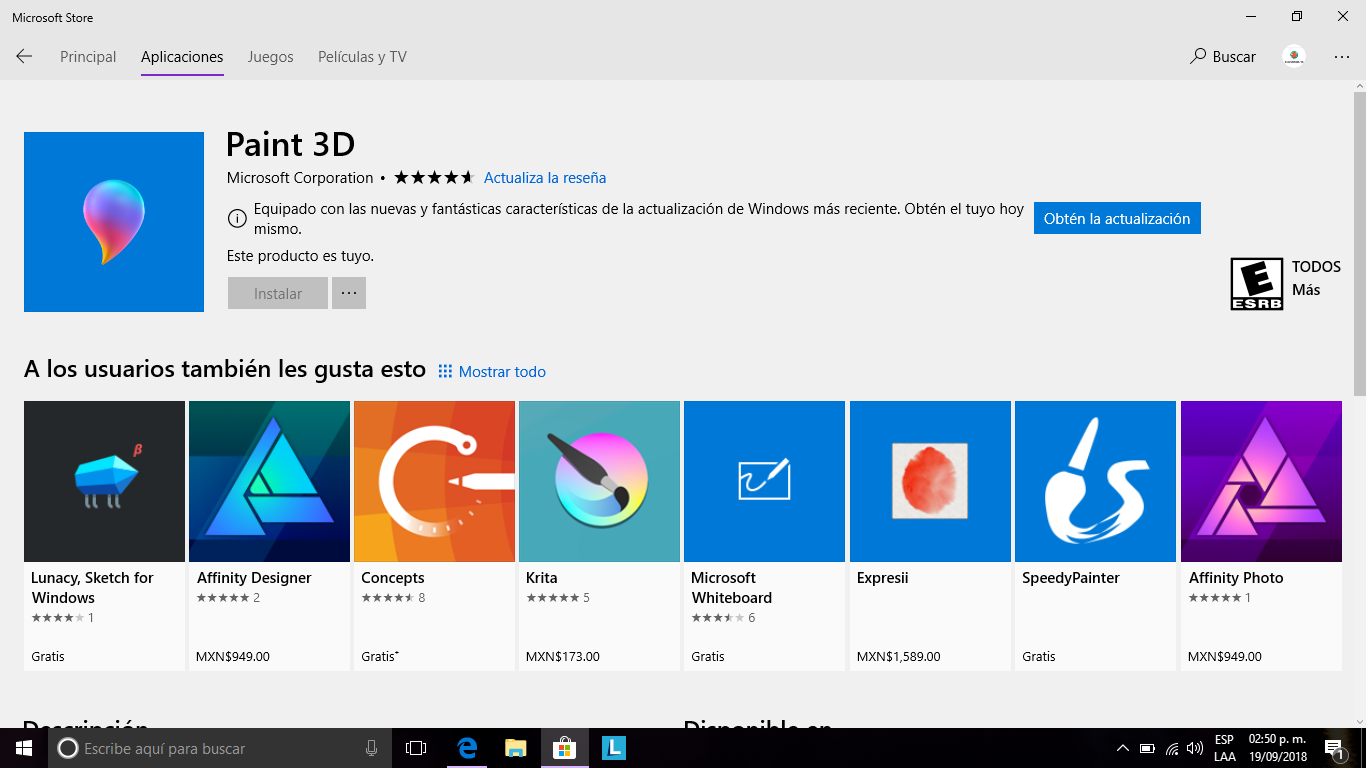Open the top-right more options ellipsis

(1342, 57)
